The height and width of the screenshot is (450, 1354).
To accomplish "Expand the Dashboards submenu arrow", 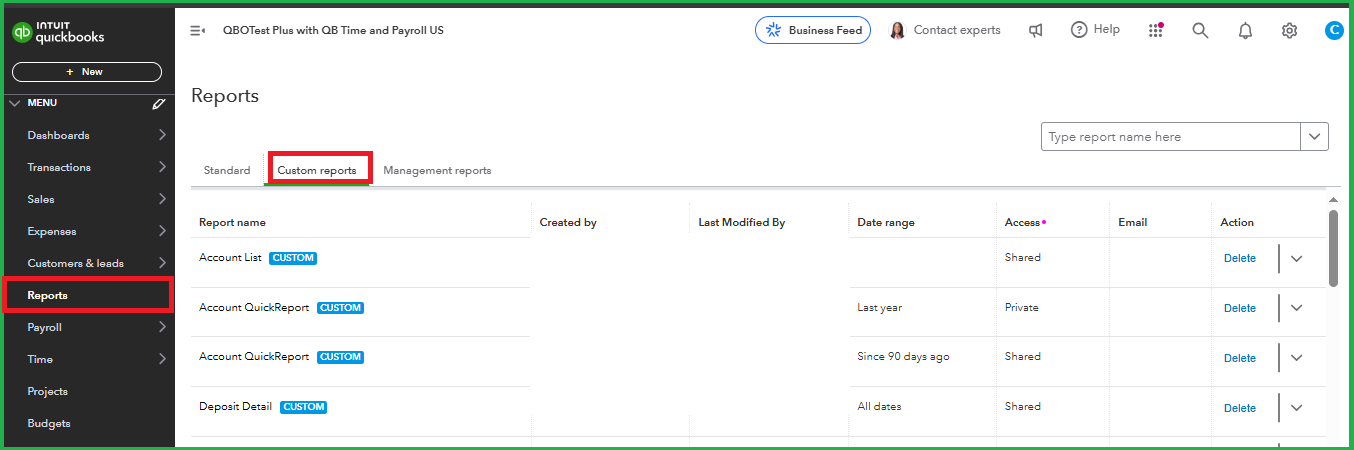I will click(x=162, y=135).
